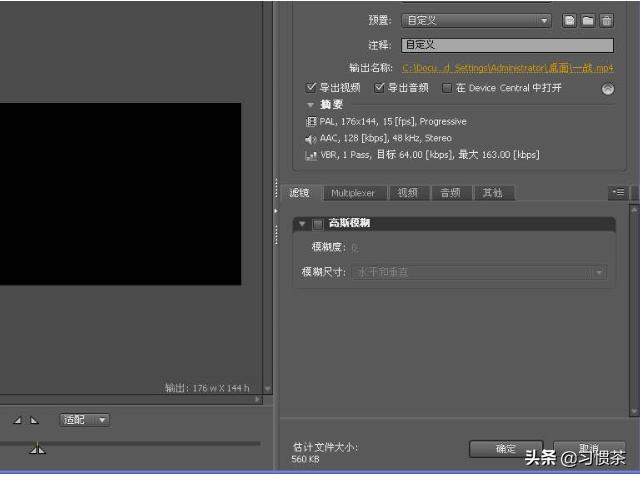
Task: Click the 560 KB estimated file size value
Action: click(x=305, y=459)
